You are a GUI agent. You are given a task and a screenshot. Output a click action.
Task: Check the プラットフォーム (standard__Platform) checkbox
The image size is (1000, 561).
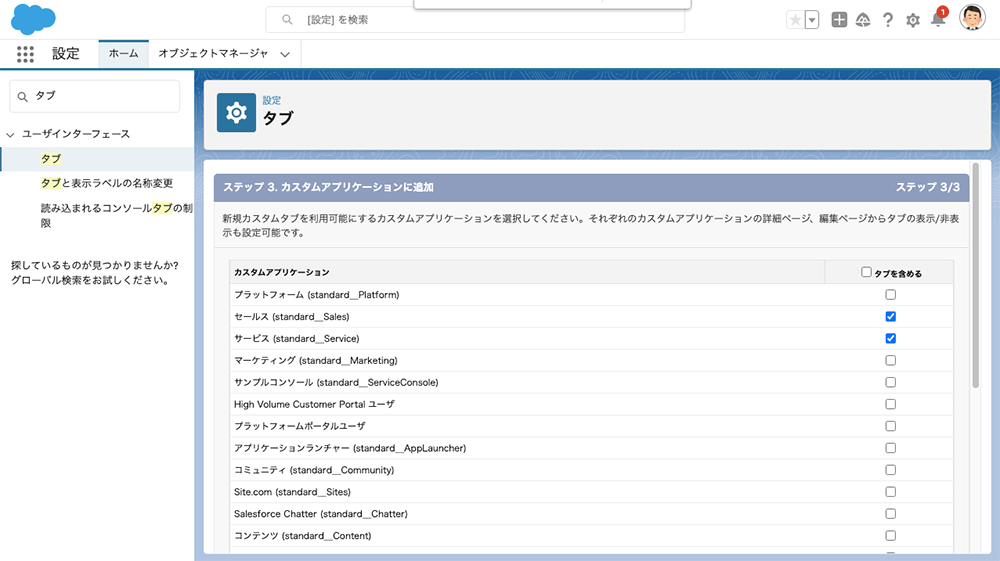click(x=890, y=295)
